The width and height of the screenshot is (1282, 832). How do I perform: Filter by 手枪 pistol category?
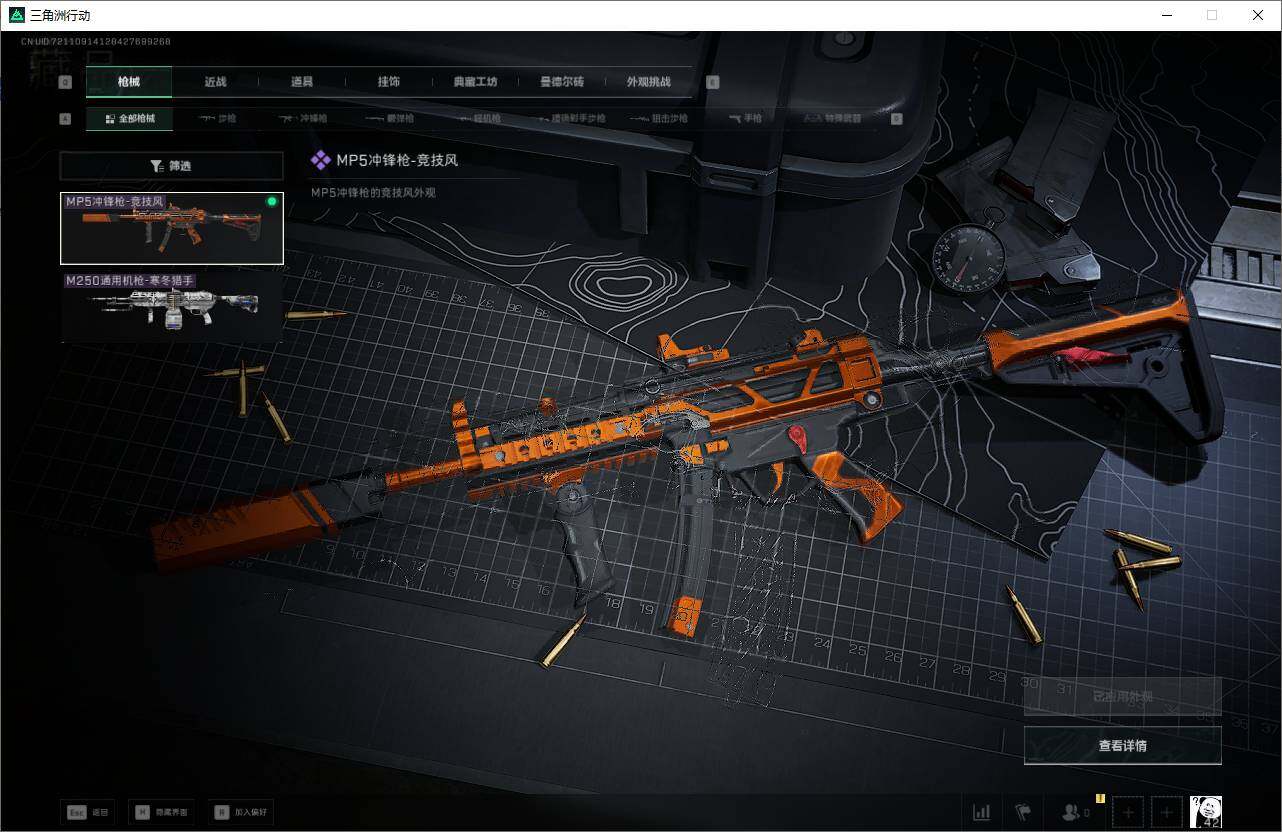(745, 119)
